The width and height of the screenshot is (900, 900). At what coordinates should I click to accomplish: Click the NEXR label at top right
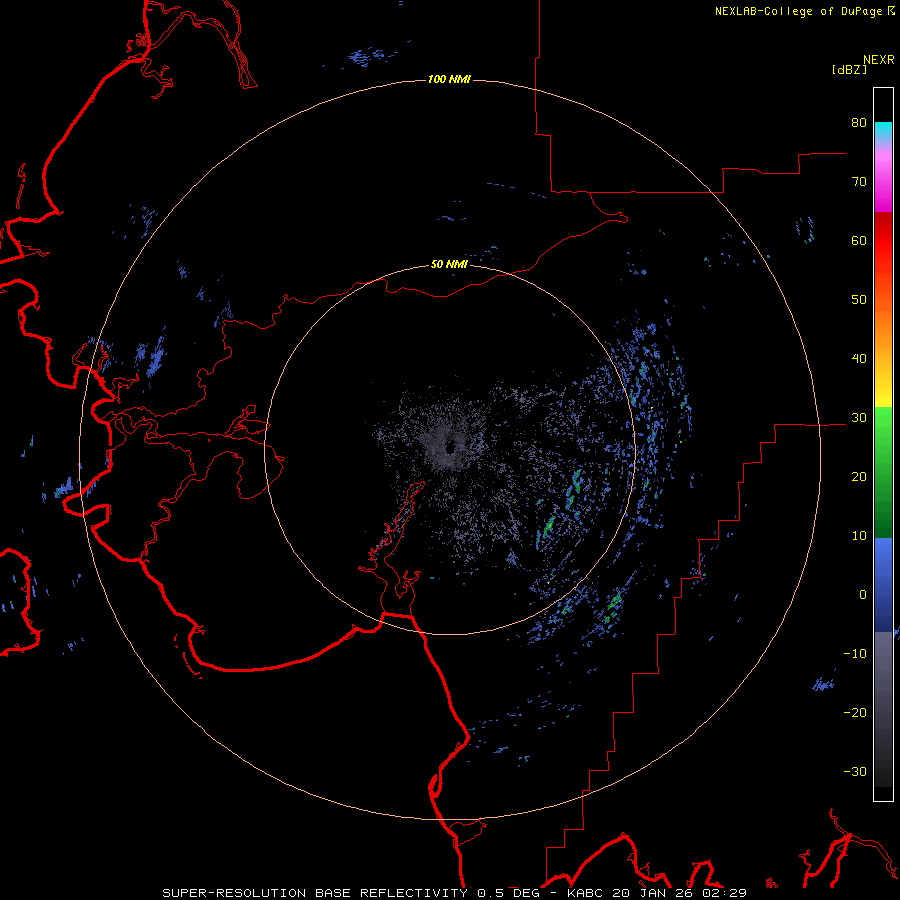[x=879, y=60]
